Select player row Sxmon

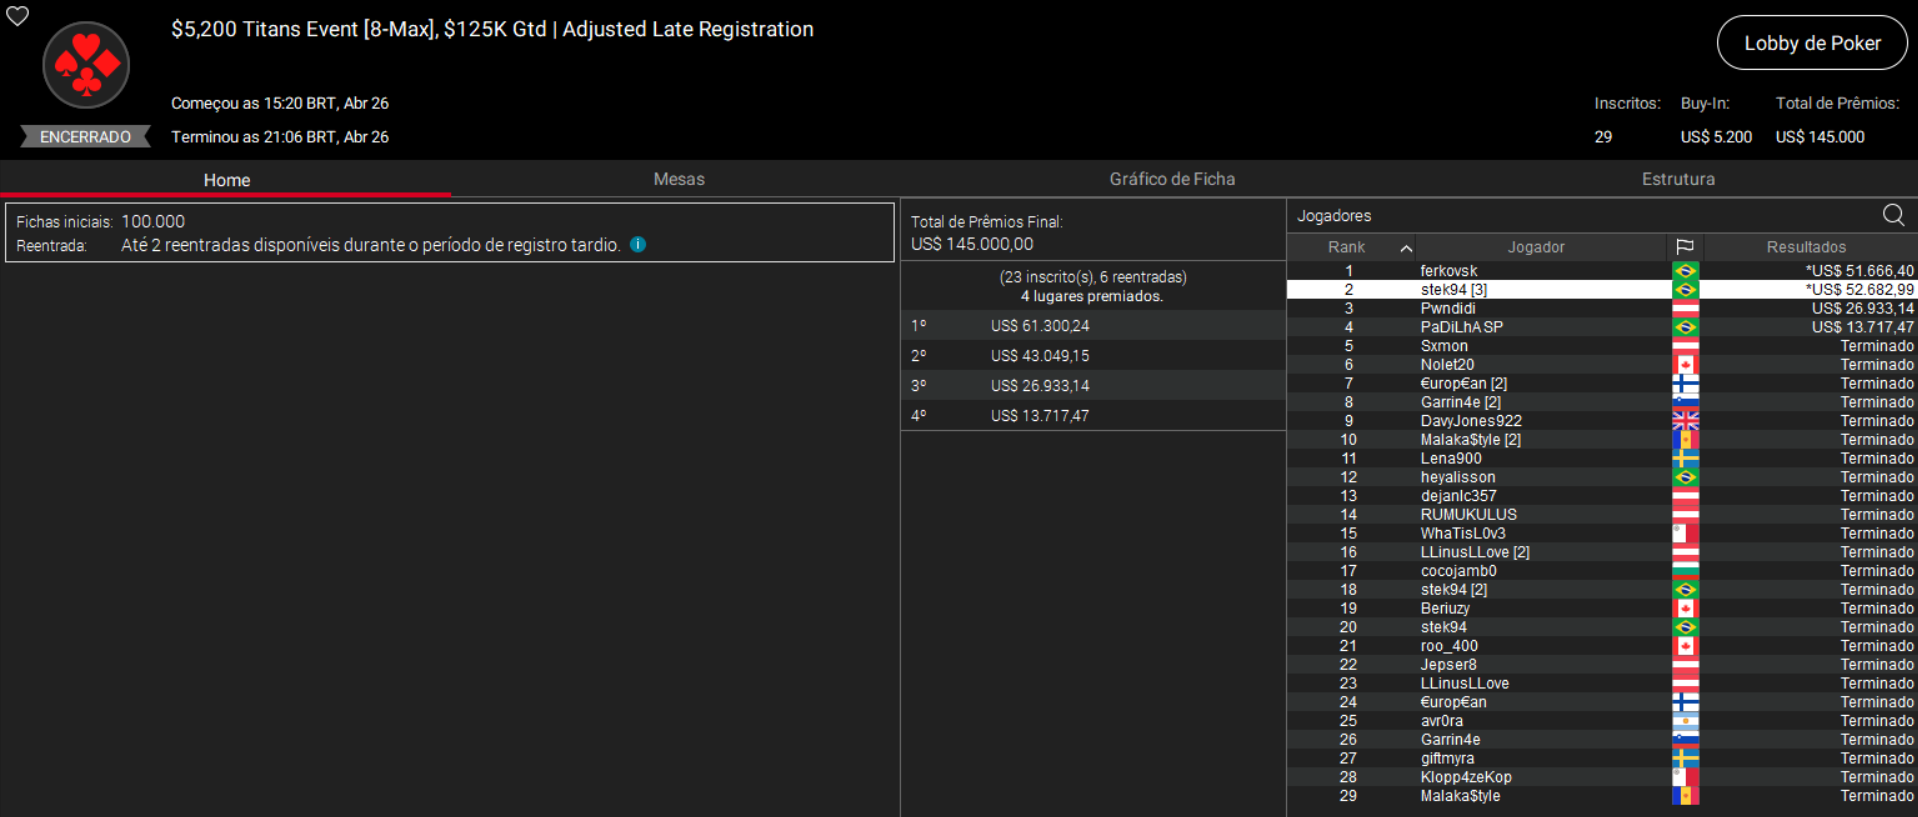click(1602, 346)
